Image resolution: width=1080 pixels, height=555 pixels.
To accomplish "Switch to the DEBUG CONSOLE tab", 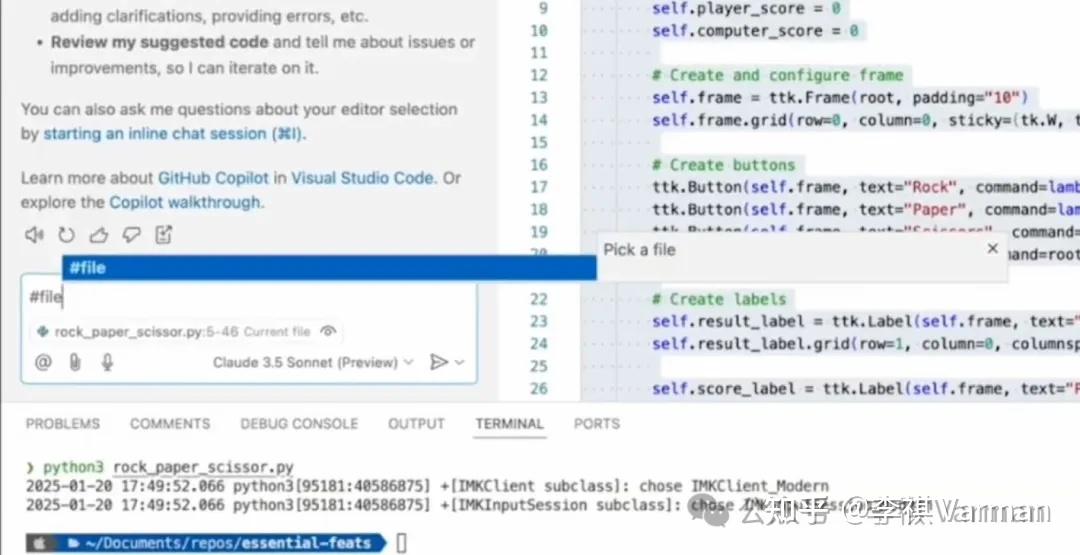I will [x=299, y=424].
